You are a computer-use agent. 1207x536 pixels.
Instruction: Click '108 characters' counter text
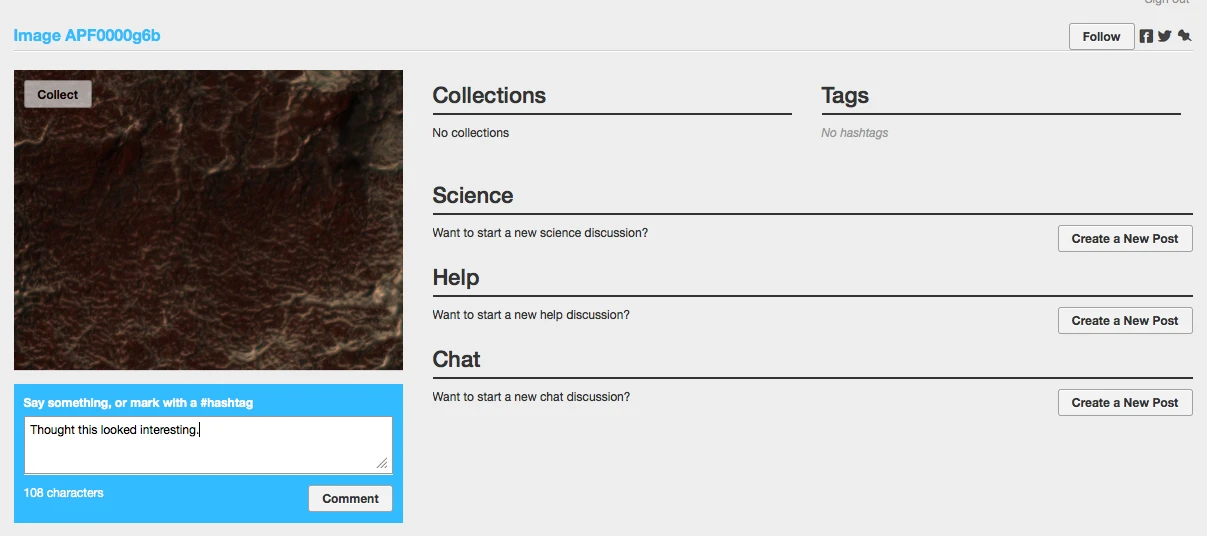(x=63, y=493)
